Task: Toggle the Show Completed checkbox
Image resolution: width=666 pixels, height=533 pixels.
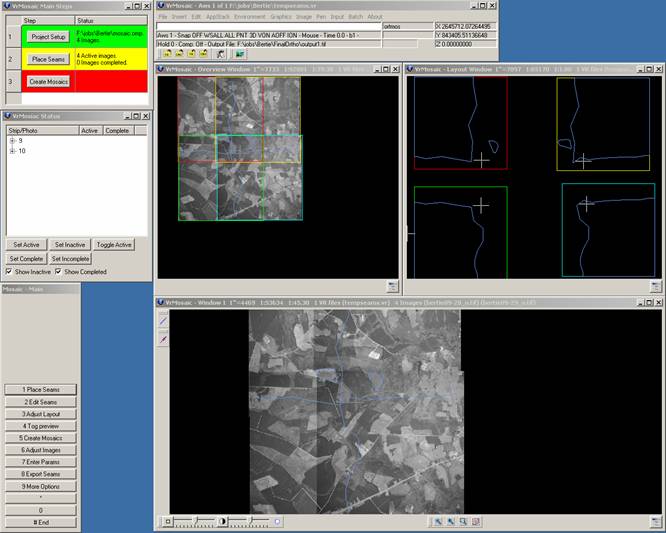Action: click(x=58, y=271)
